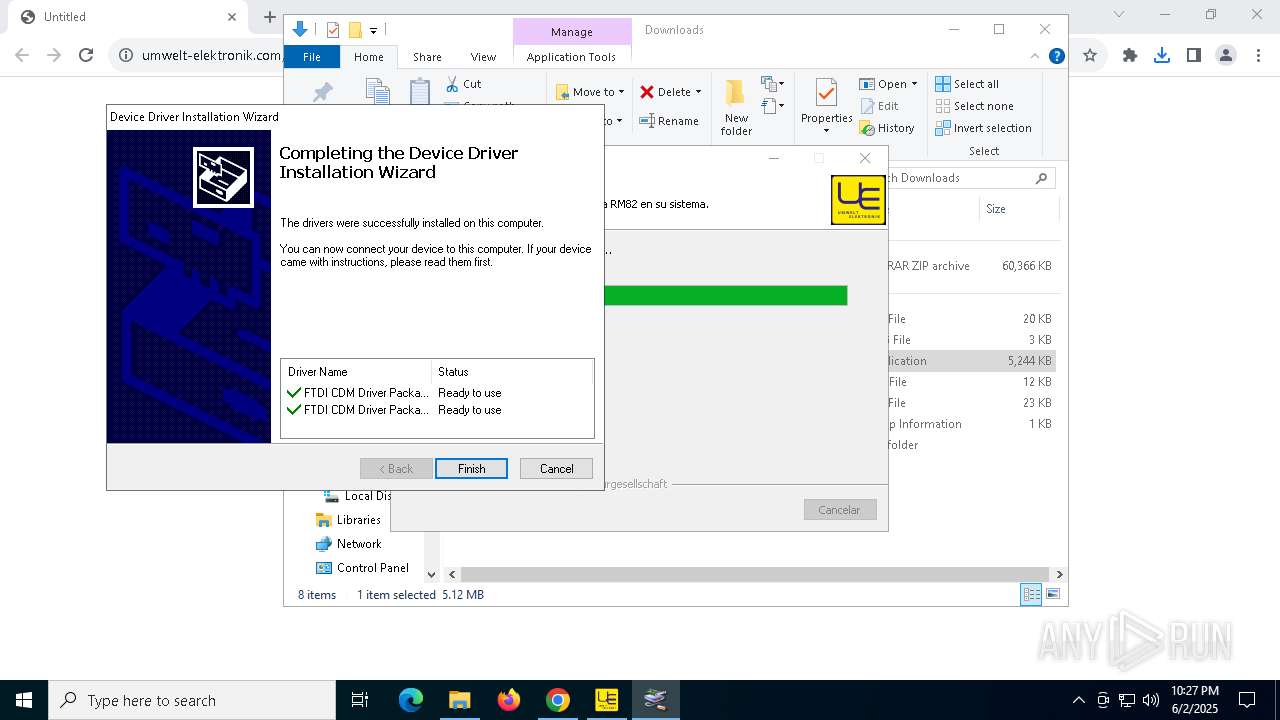Open the Application Tools tab
This screenshot has width=1280, height=720.
pyautogui.click(x=571, y=57)
